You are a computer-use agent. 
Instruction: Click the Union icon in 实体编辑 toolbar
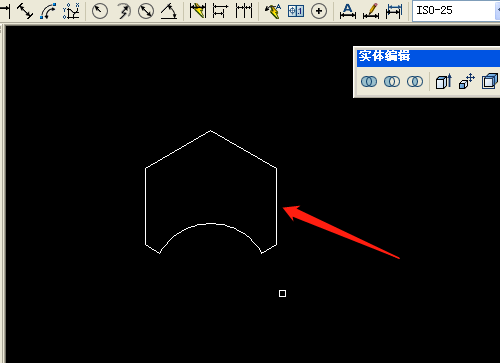pyautogui.click(x=369, y=81)
